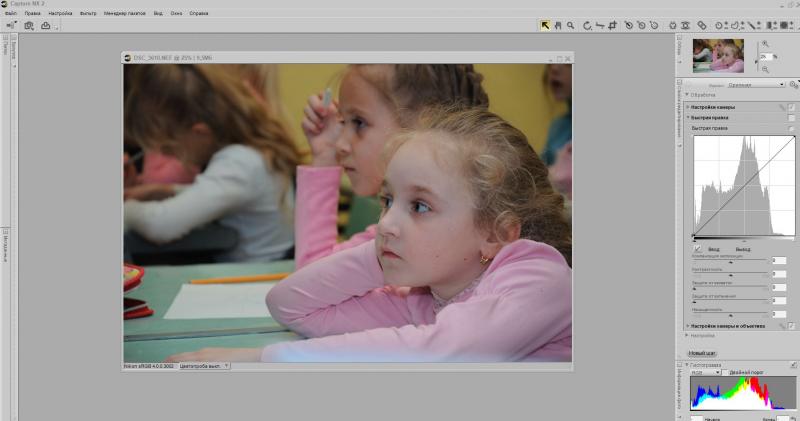Select the Red-Eye Control Point tool

click(686, 25)
